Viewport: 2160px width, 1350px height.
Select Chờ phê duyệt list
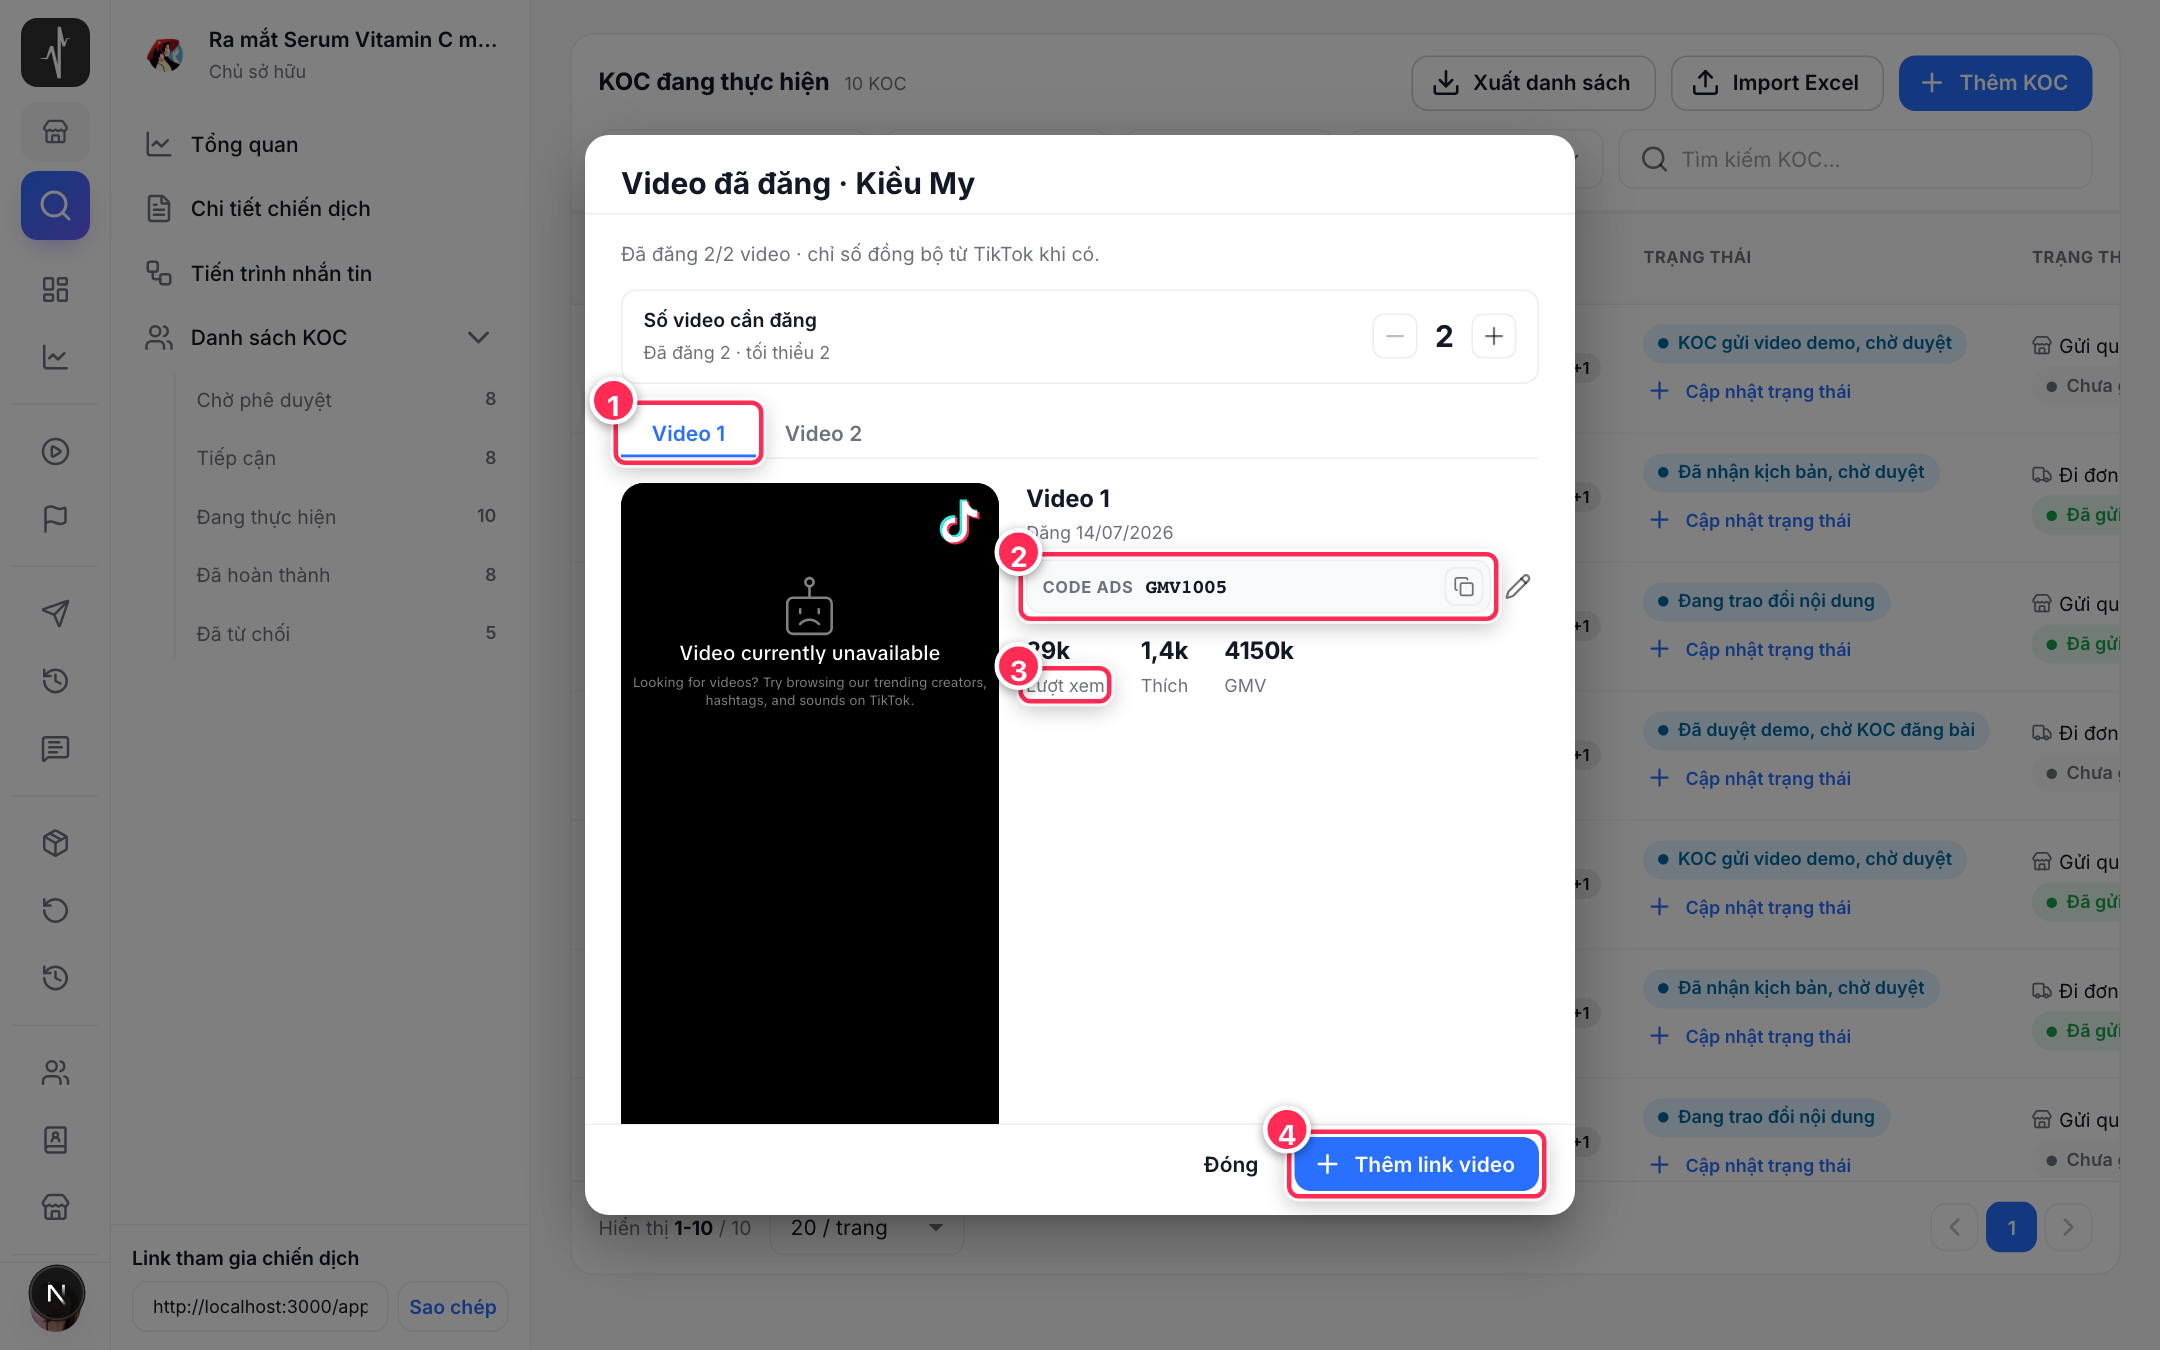click(346, 399)
